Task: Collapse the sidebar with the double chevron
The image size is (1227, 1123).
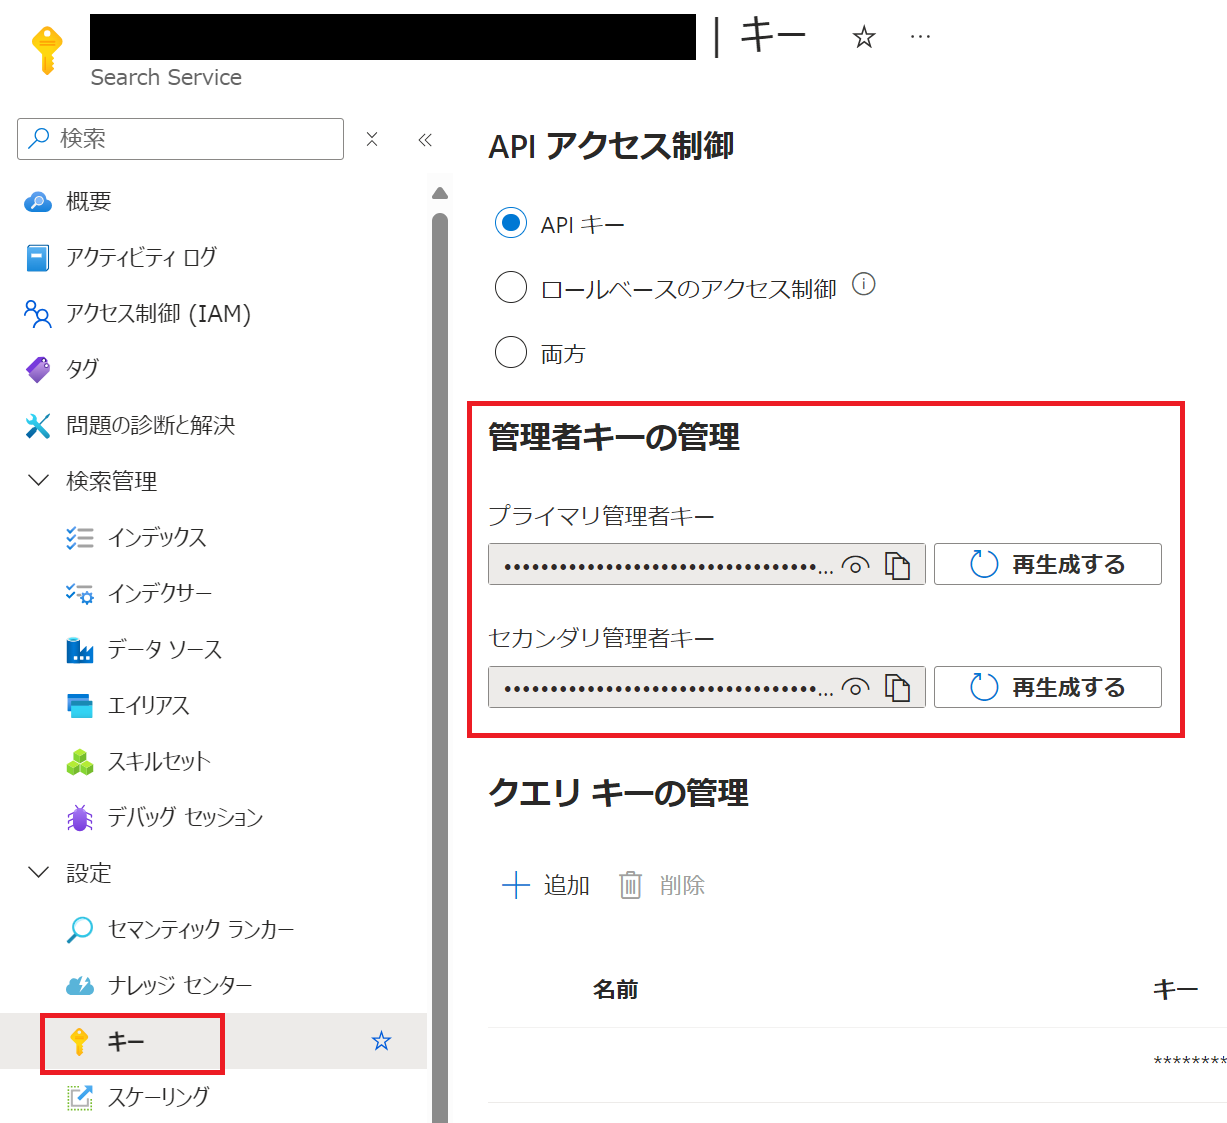Action: (x=424, y=140)
